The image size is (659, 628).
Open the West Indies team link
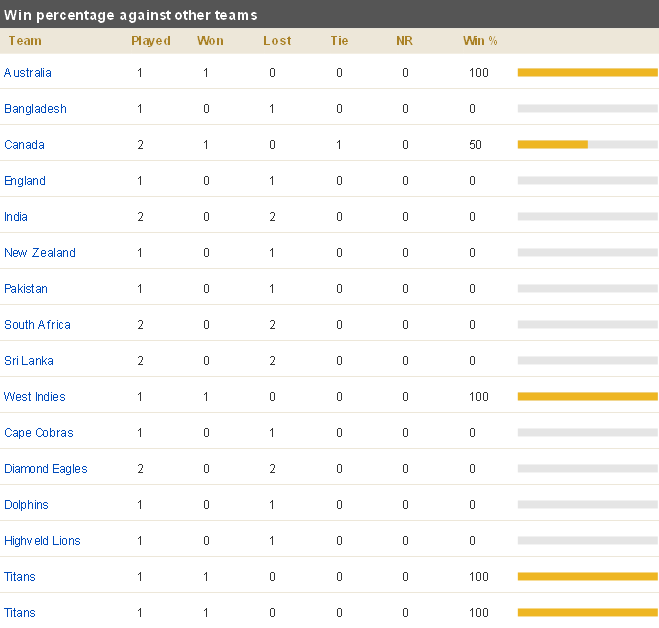click(34, 397)
